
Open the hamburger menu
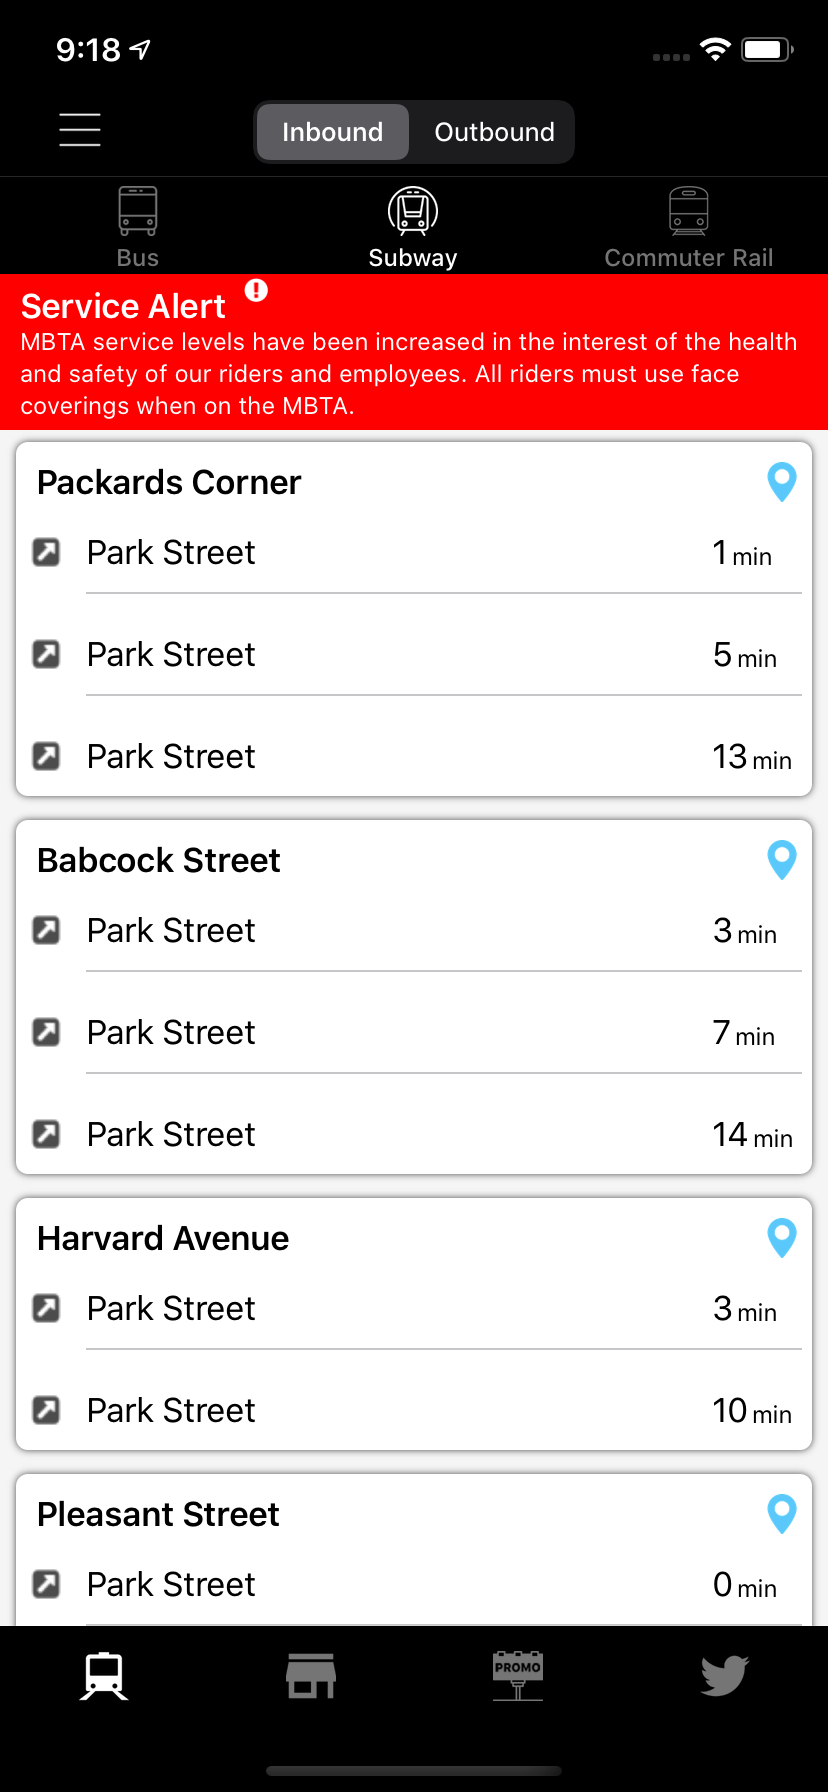(80, 130)
